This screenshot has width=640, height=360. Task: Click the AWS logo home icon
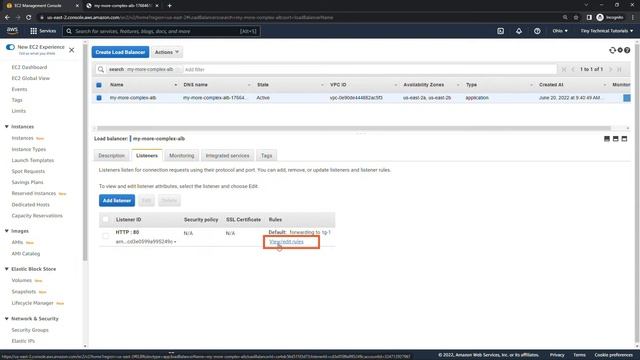tap(12, 31)
